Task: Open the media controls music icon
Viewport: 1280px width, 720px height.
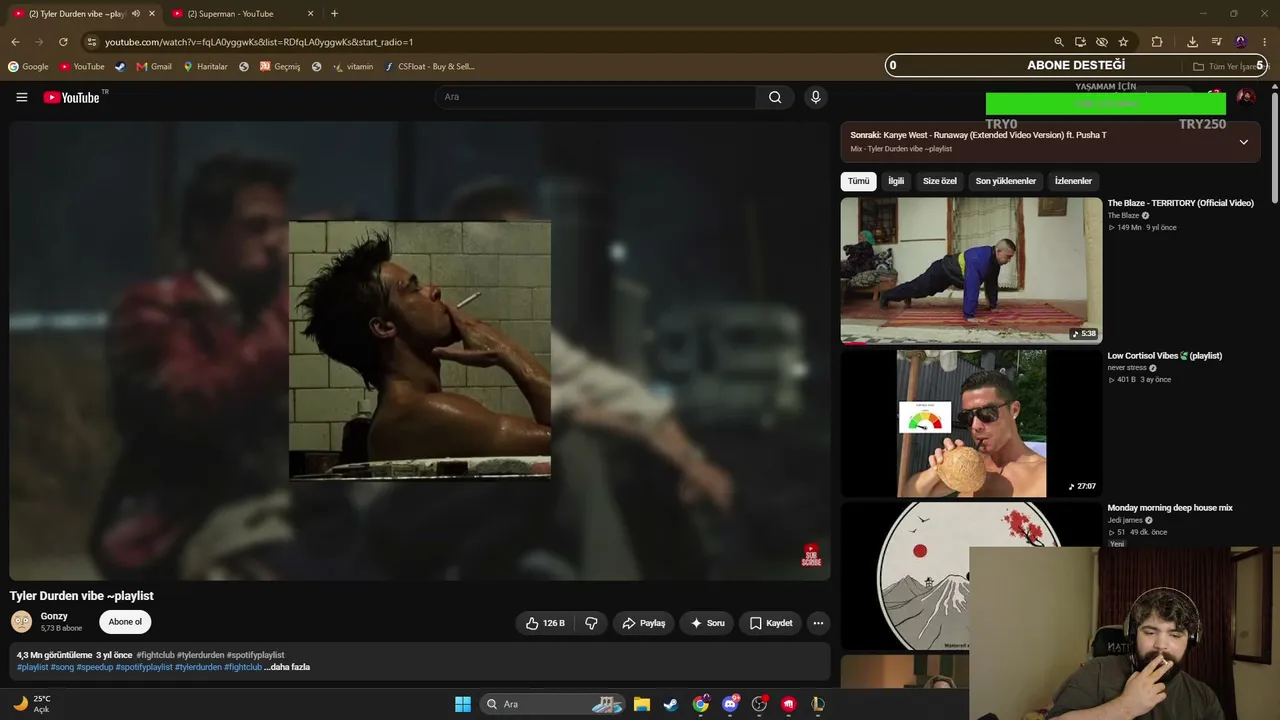Action: (x=1216, y=42)
